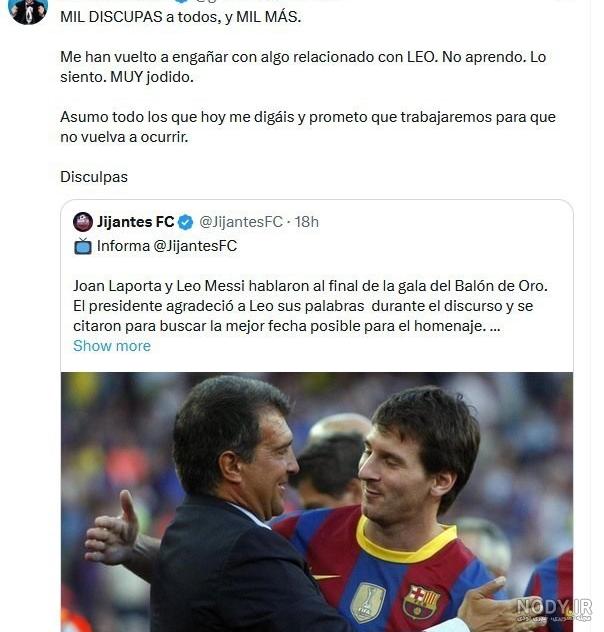
Task: Click the line 'MIL DISCUPAS a todos, y MIL MÁS.'
Action: click(x=181, y=17)
